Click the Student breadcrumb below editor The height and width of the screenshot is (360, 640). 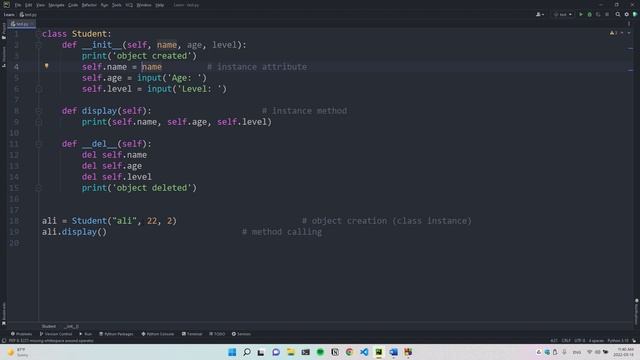pyautogui.click(x=49, y=326)
